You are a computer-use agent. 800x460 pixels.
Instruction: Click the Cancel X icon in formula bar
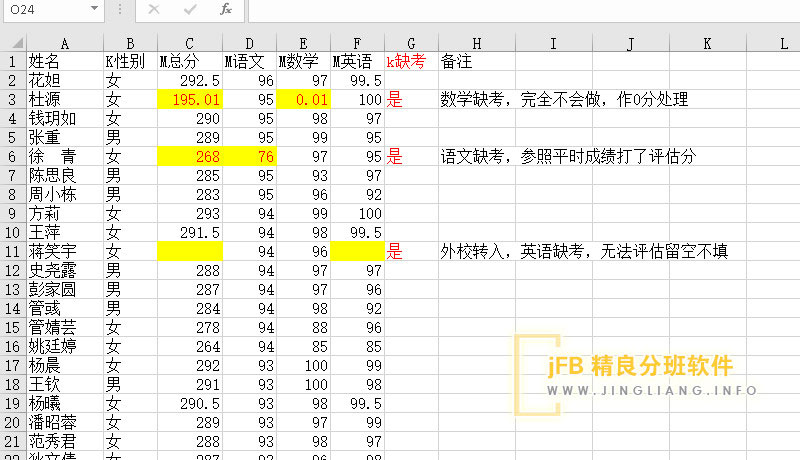(x=154, y=9)
